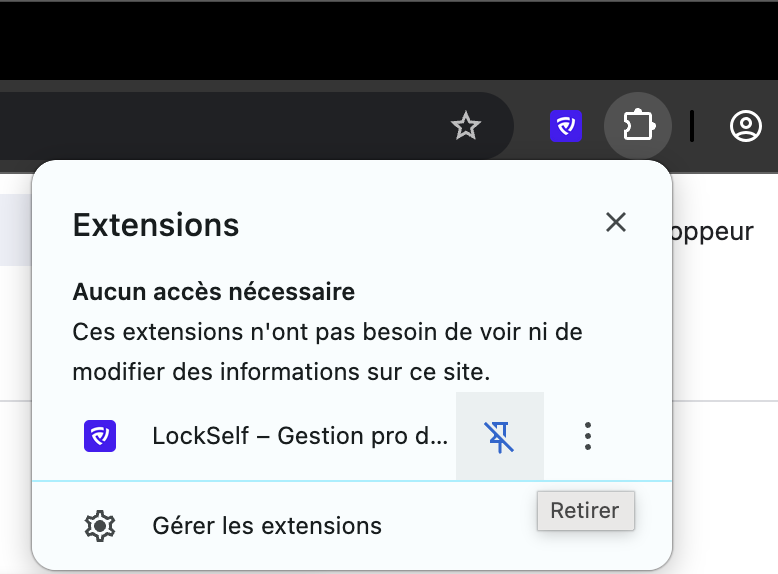Focus the browser address bar
Image resolution: width=778 pixels, height=574 pixels.
pos(223,126)
